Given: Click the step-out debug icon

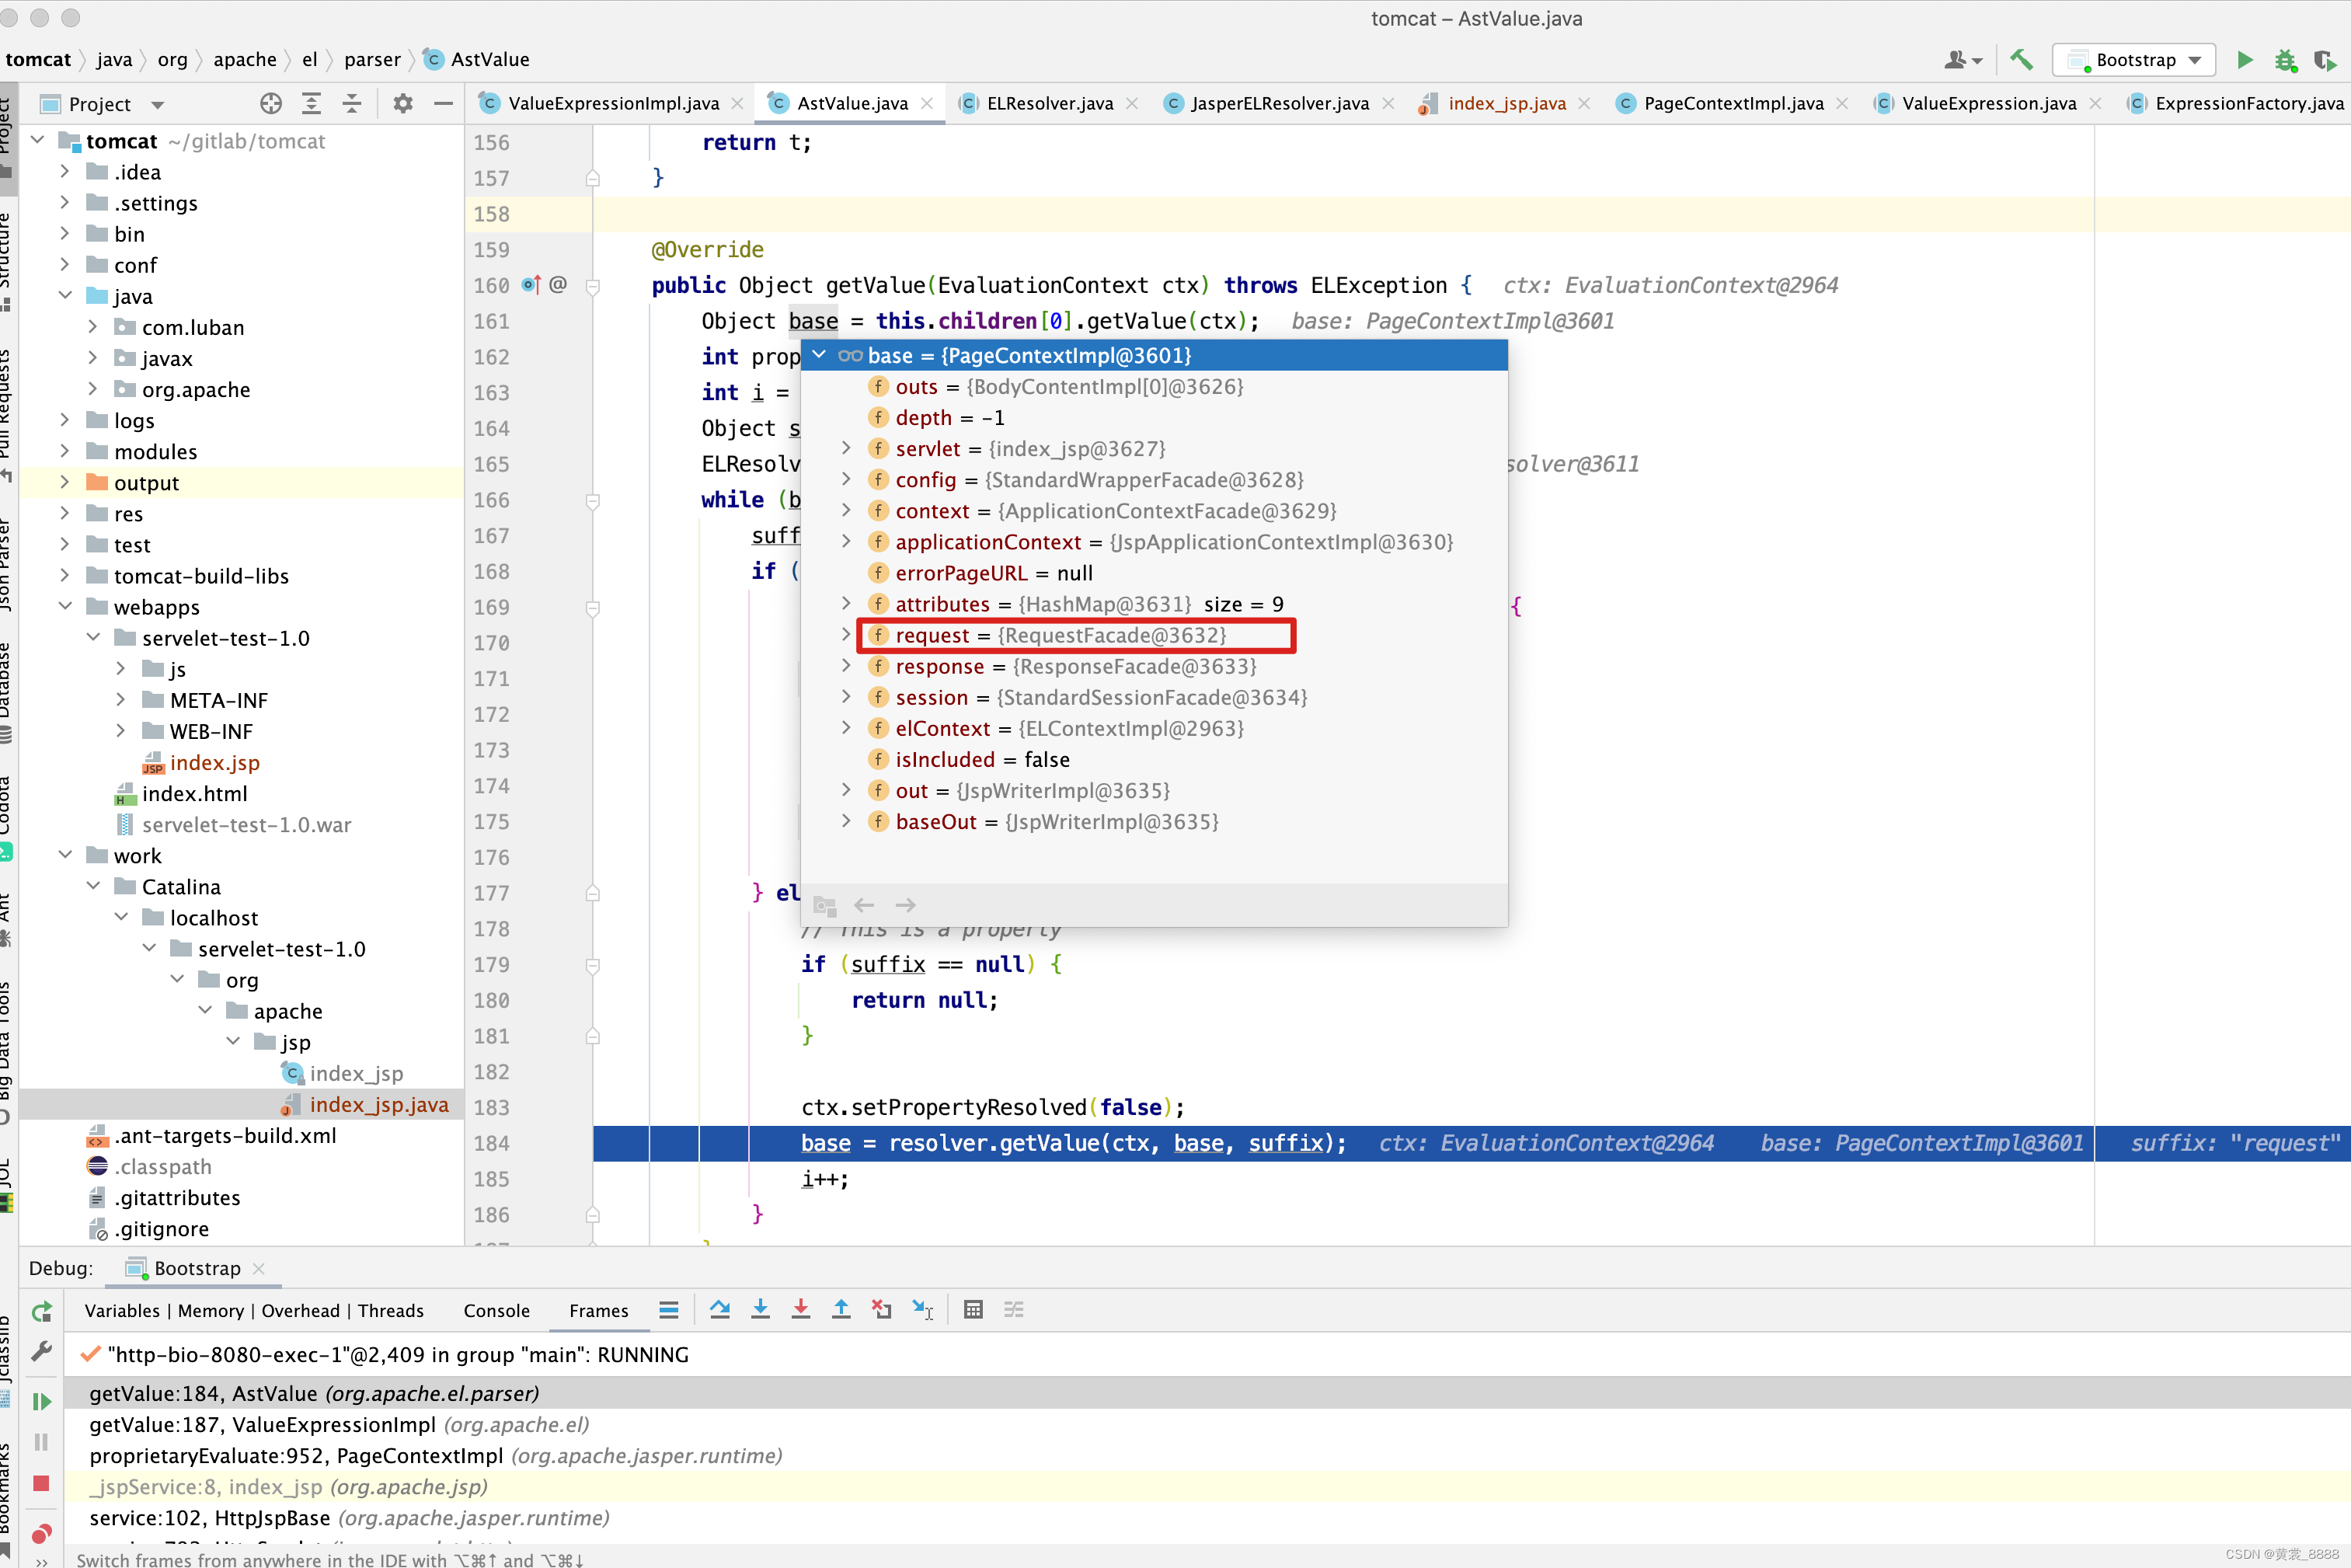Looking at the screenshot, I should tap(841, 1309).
